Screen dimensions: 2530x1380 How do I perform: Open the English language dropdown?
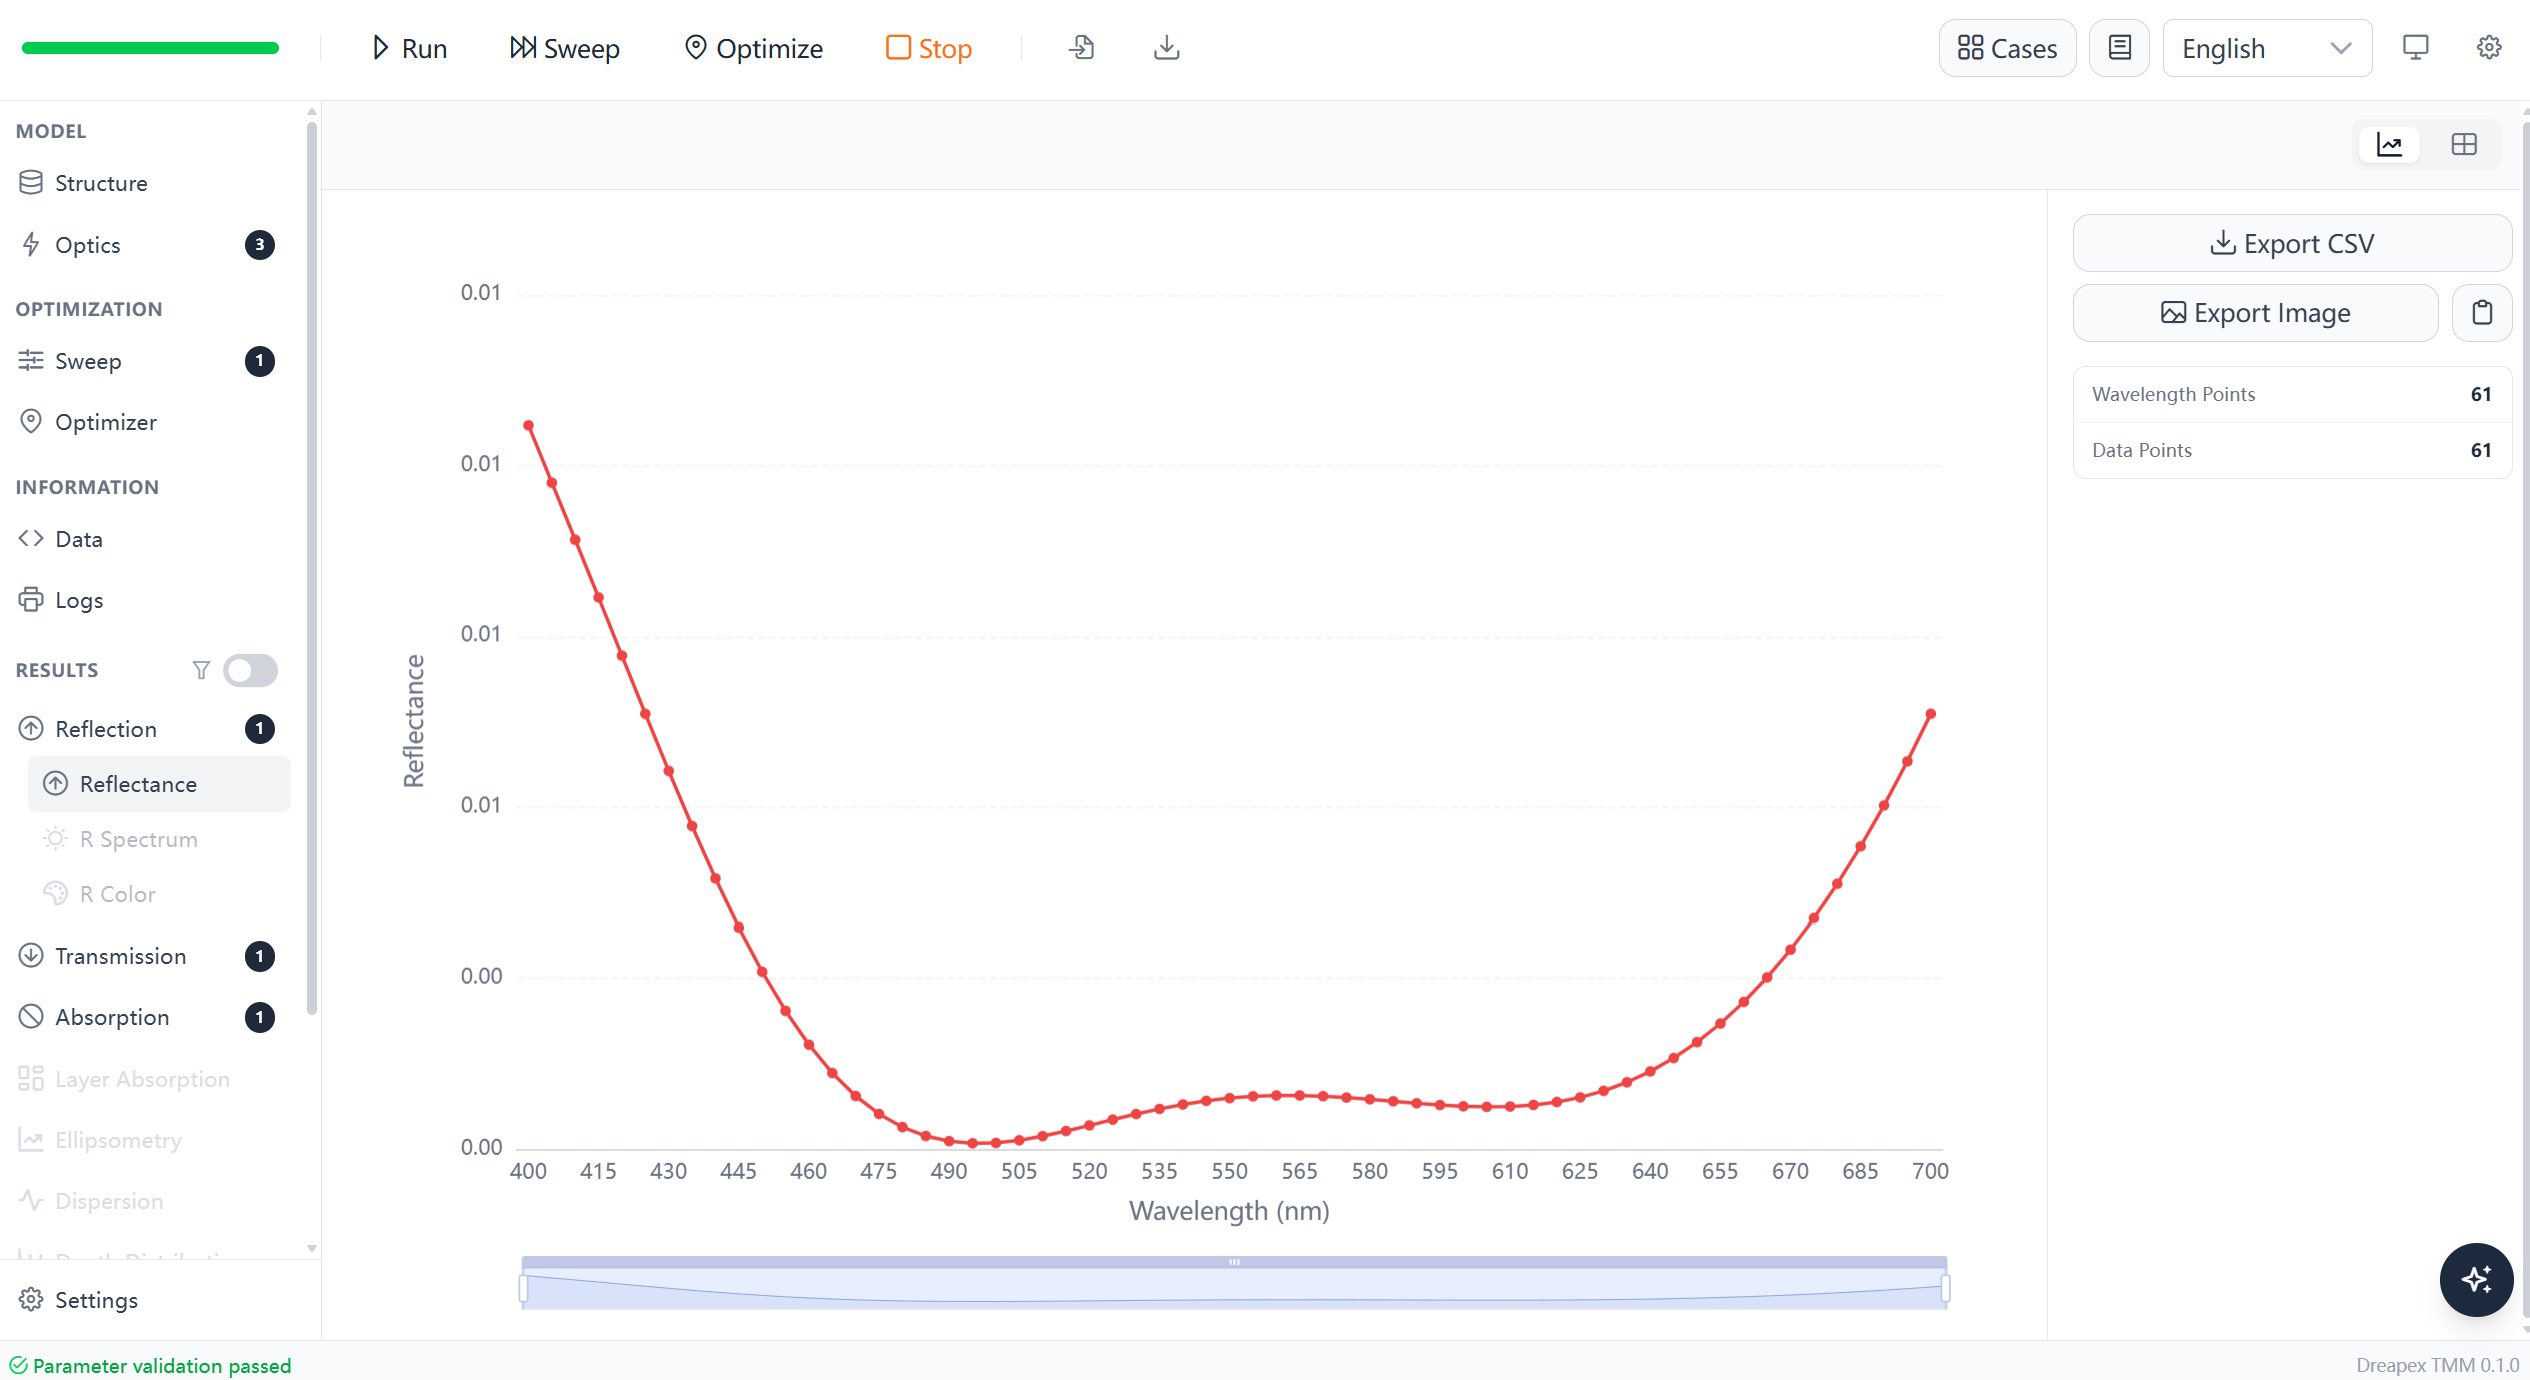point(2267,48)
